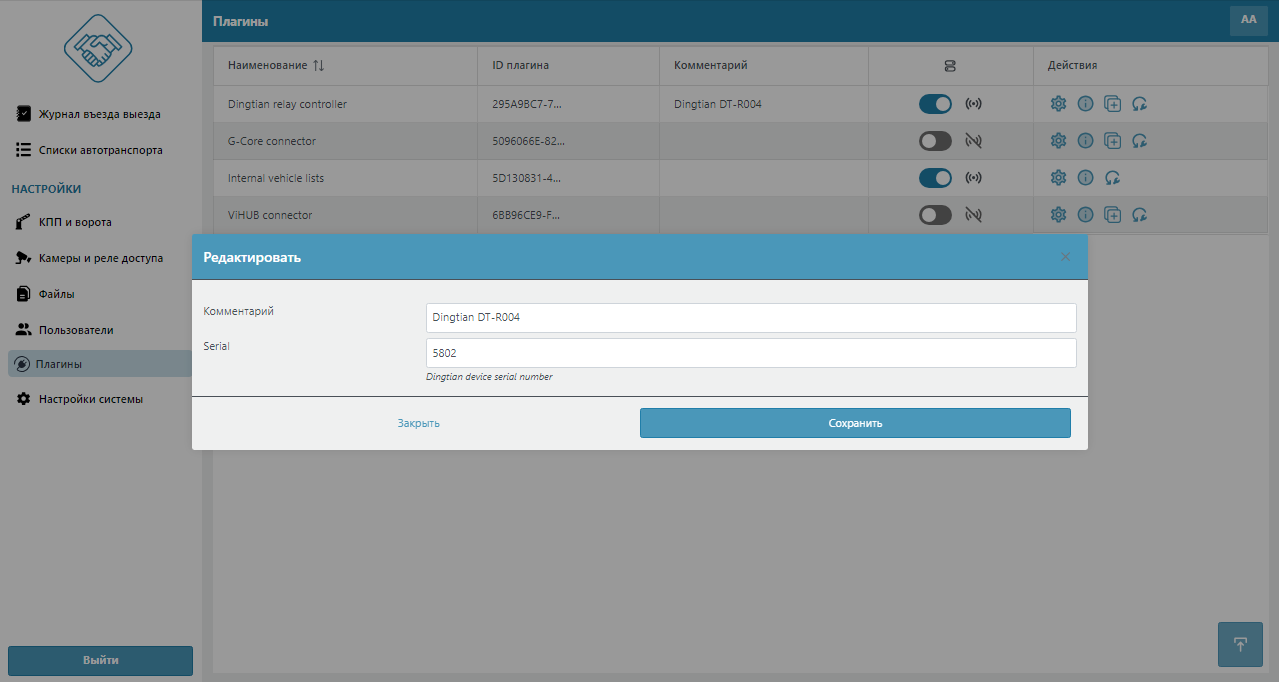Image resolution: width=1279 pixels, height=682 pixels.
Task: Show info for G-Core connector plugin
Action: pos(1085,141)
